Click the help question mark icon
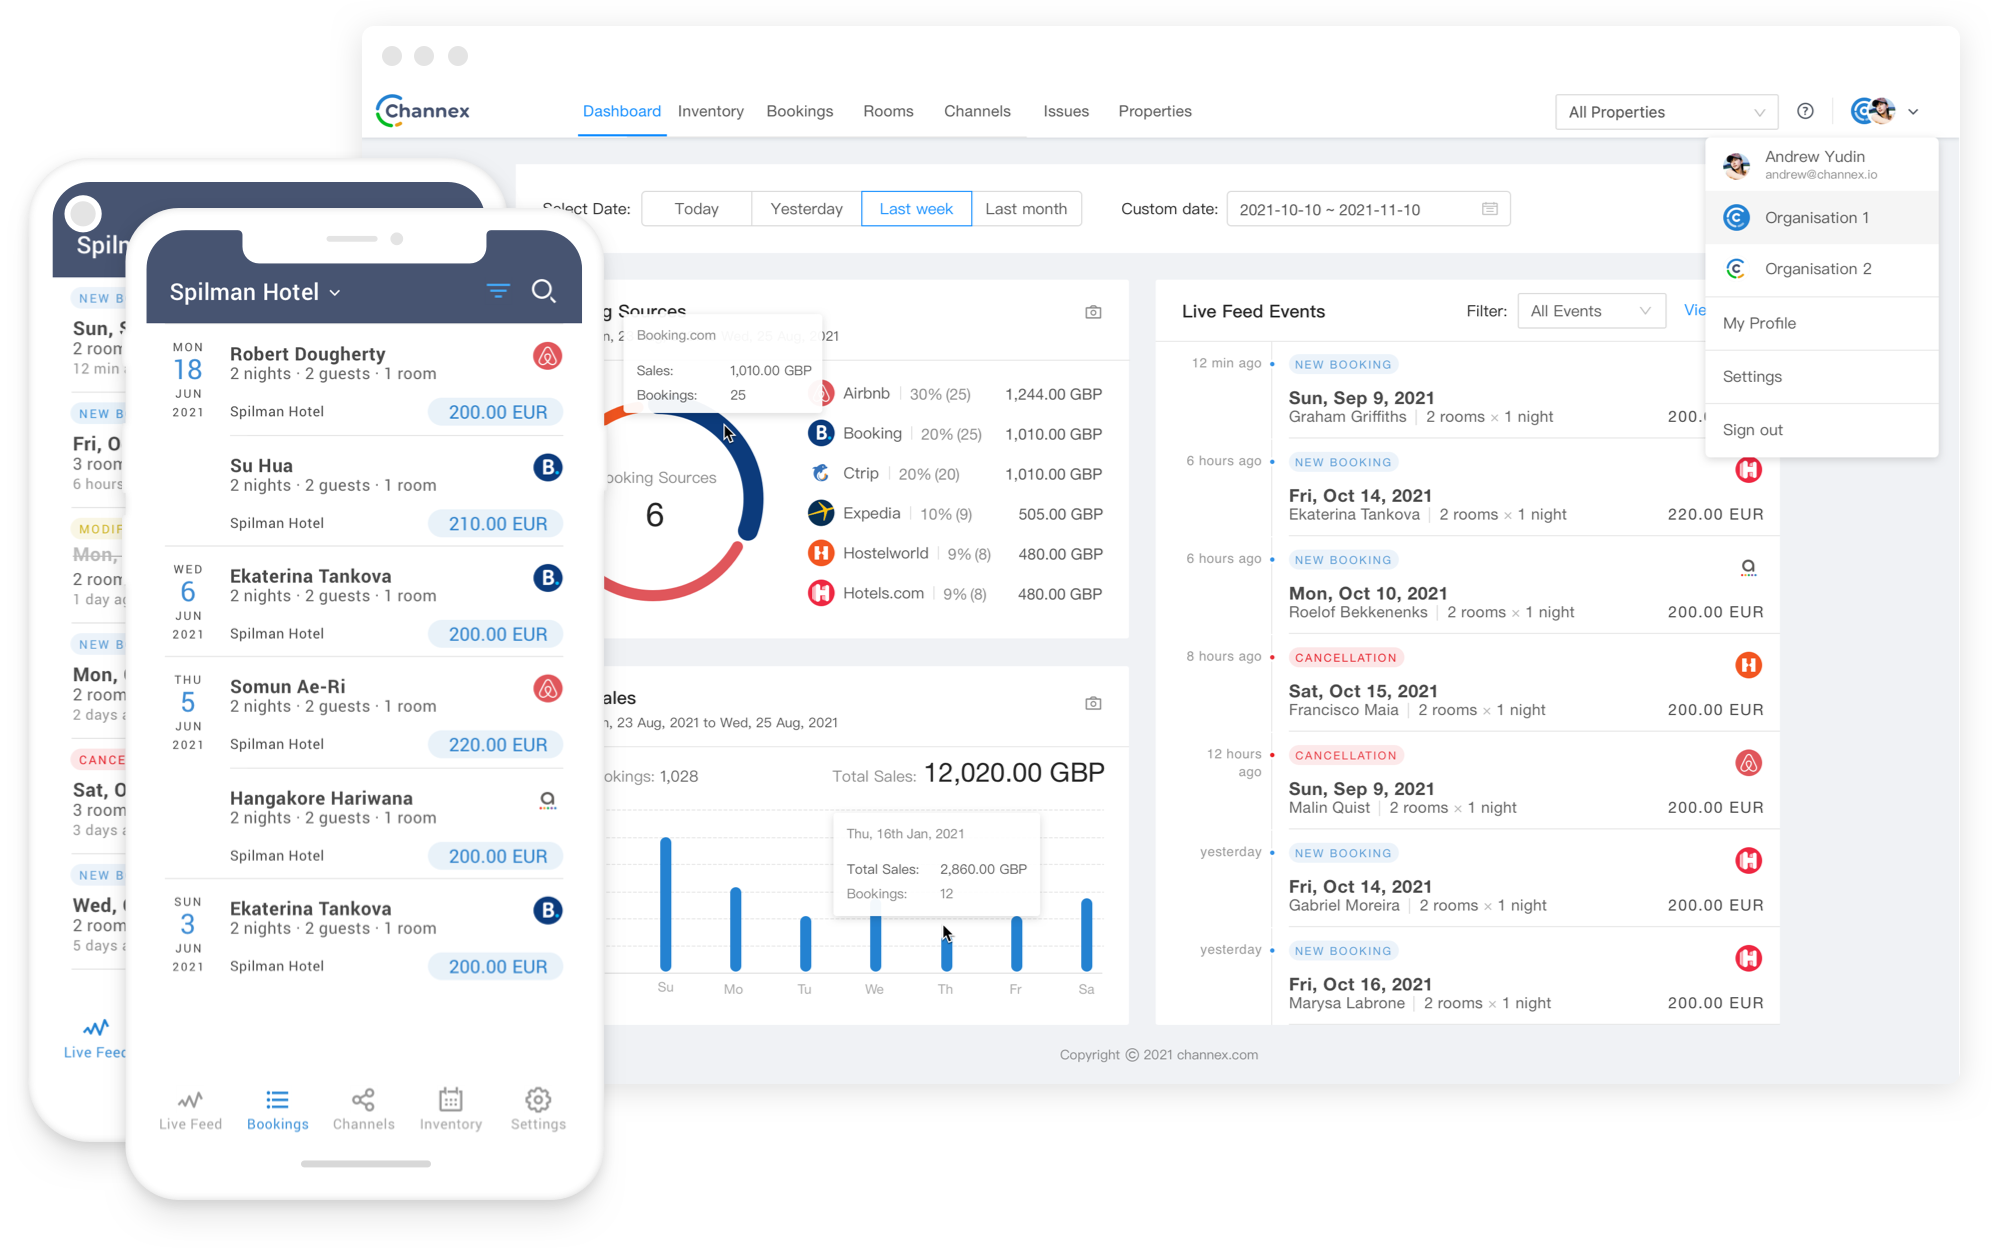The height and width of the screenshot is (1254, 1994). pos(1805,111)
